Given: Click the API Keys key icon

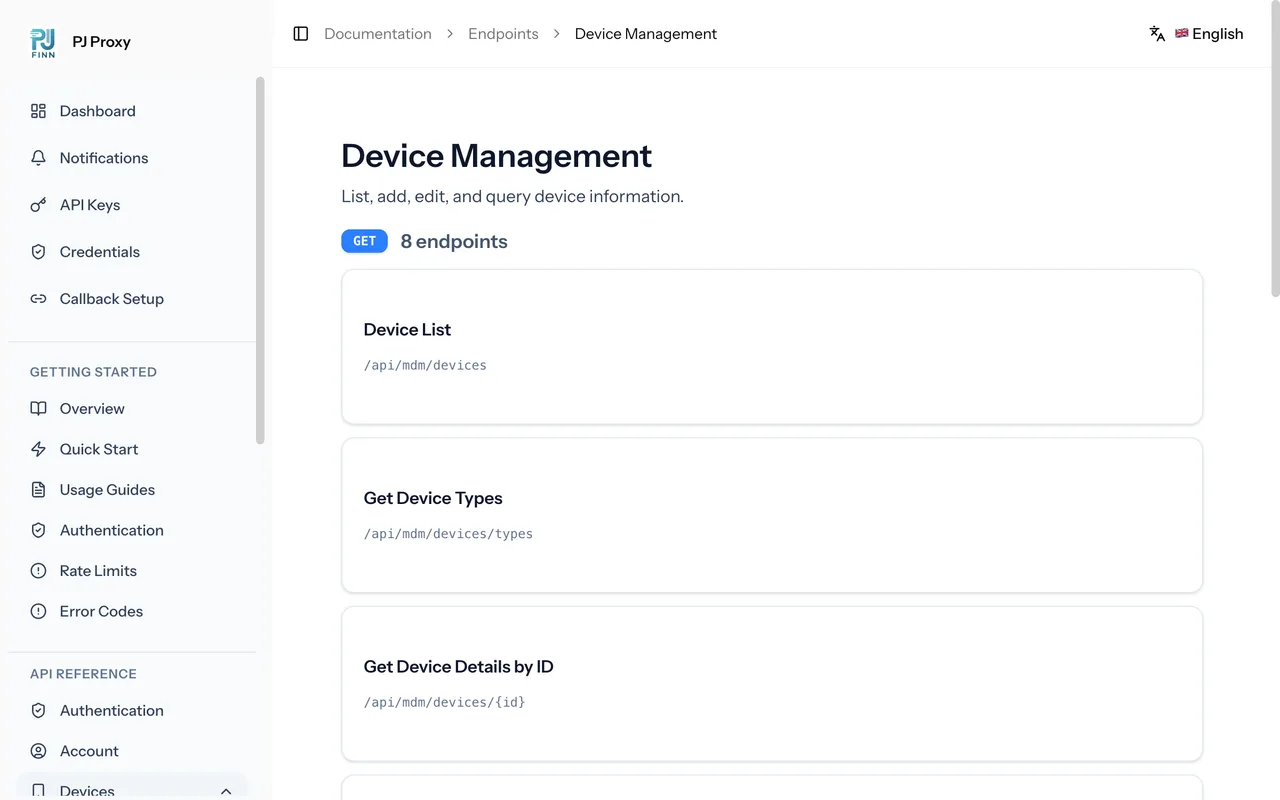Looking at the screenshot, I should [x=38, y=205].
